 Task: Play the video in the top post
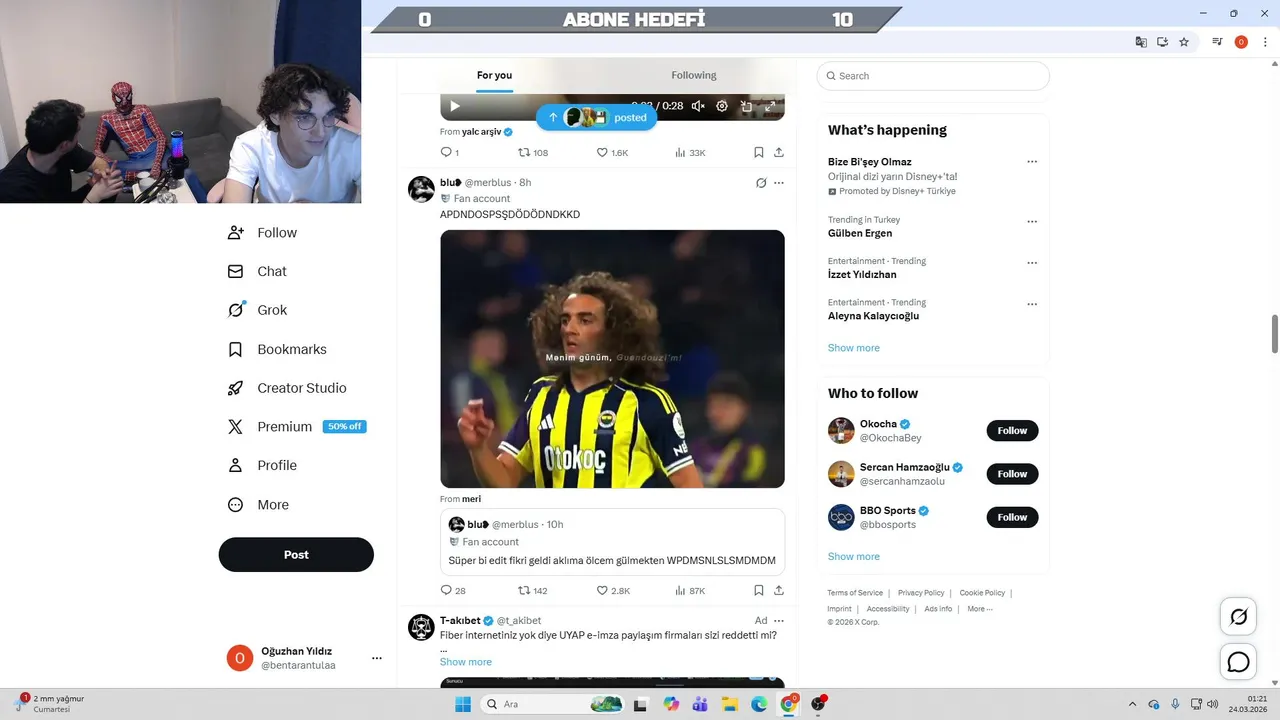coord(455,106)
